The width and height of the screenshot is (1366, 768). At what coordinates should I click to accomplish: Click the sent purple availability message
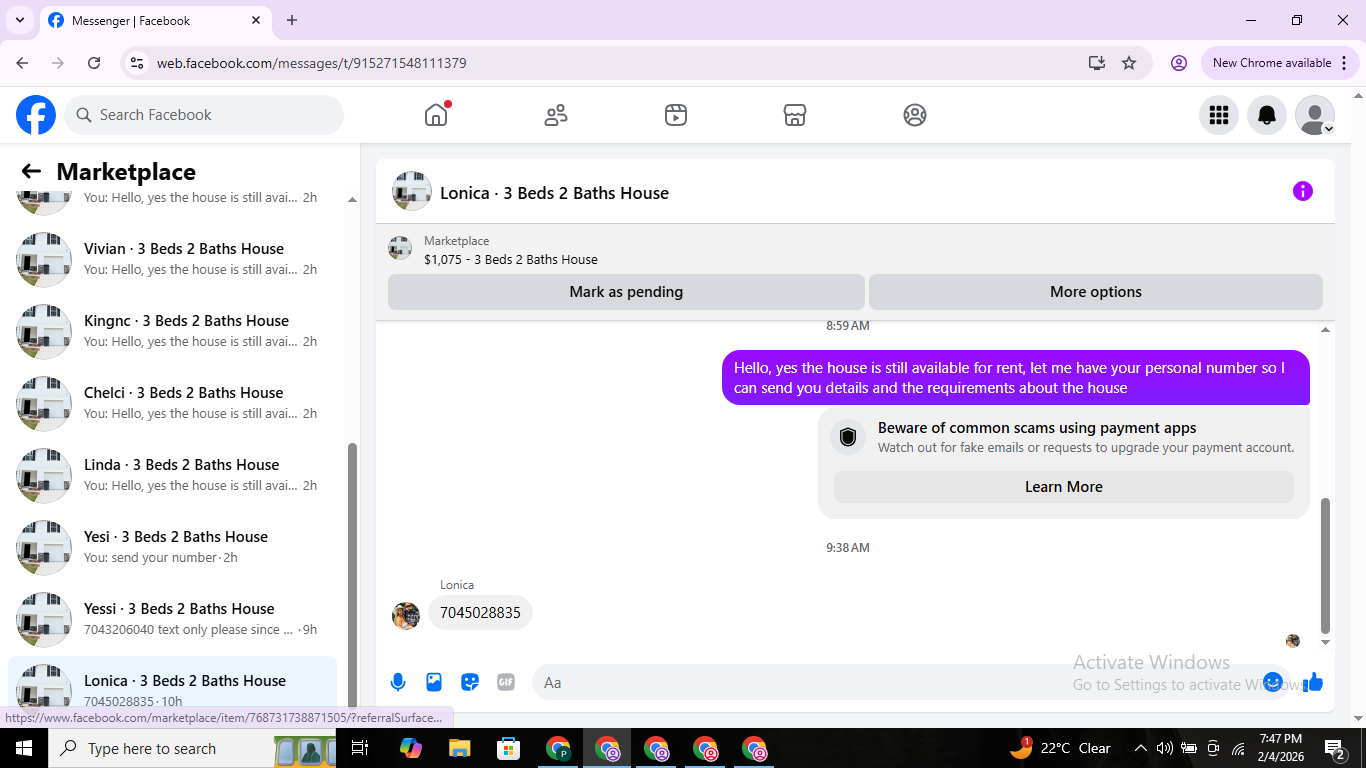pyautogui.click(x=1016, y=378)
